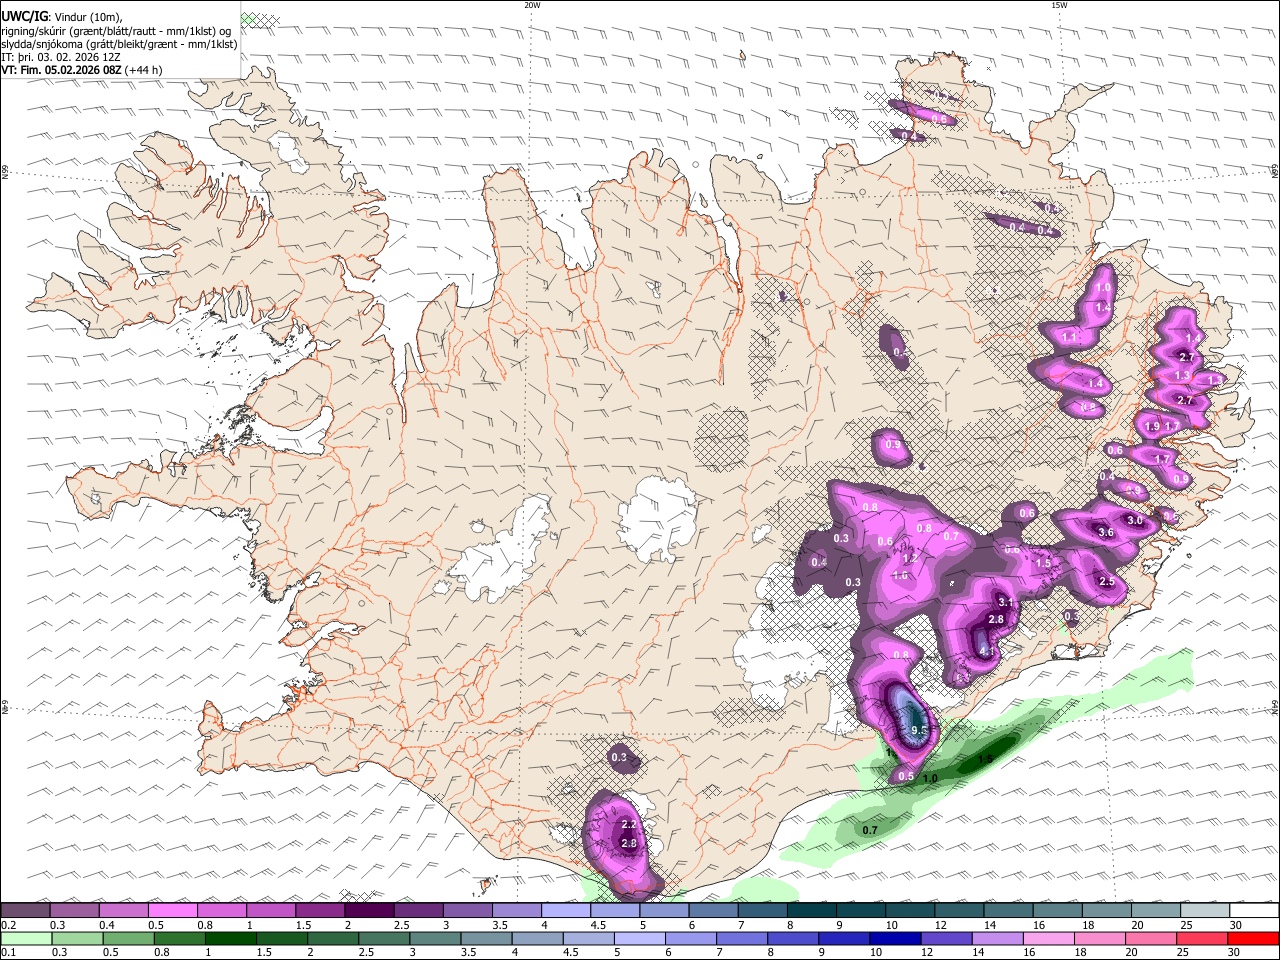This screenshot has width=1280, height=960.
Task: Click the '20W' longitude label
Action: click(532, 5)
